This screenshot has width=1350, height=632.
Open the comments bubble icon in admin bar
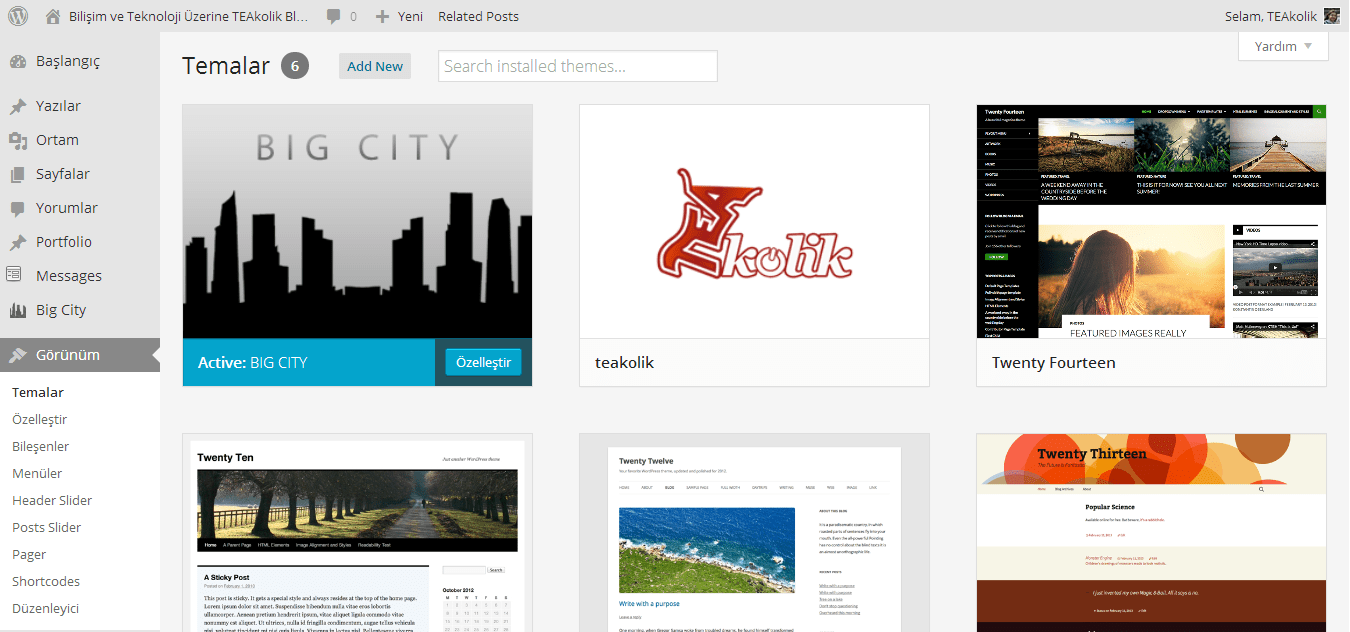tap(333, 16)
